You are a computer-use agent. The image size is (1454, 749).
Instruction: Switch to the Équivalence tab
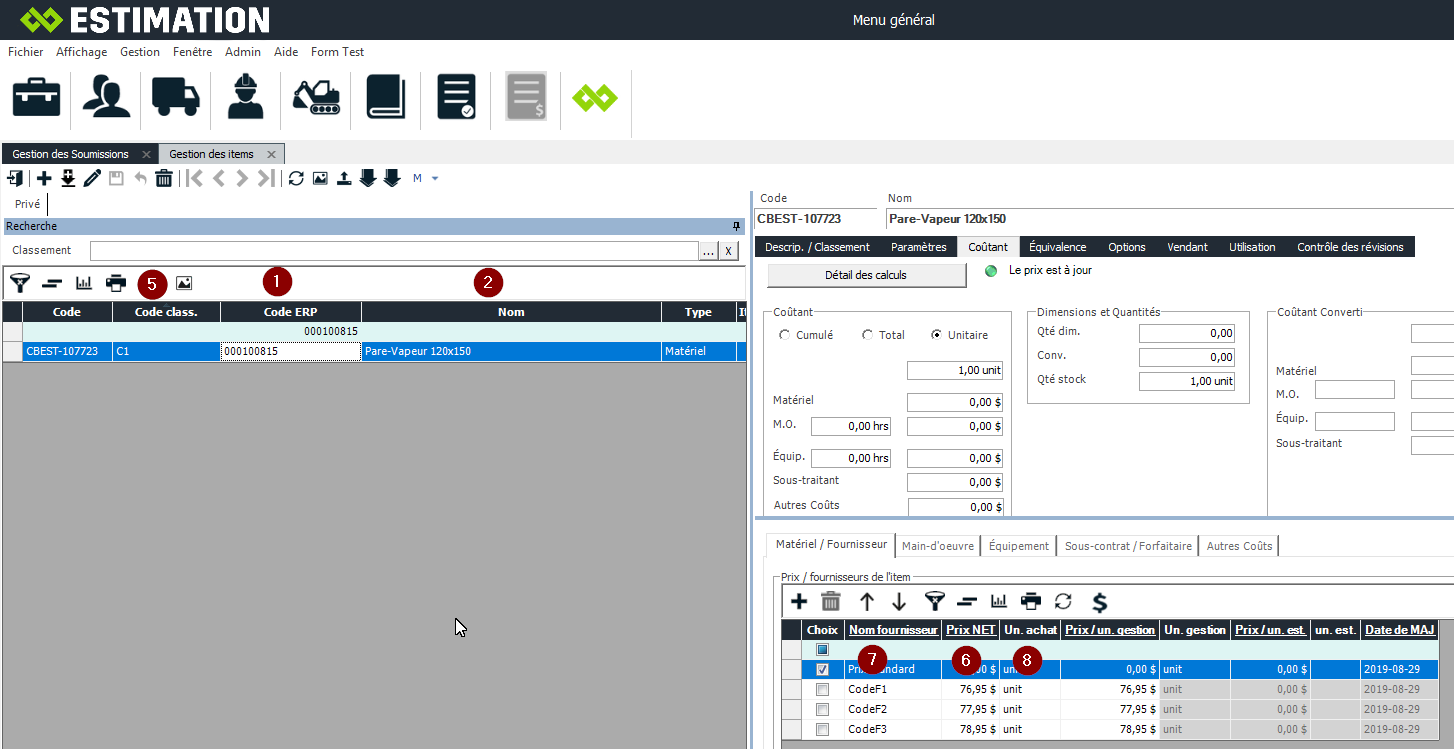point(1057,247)
